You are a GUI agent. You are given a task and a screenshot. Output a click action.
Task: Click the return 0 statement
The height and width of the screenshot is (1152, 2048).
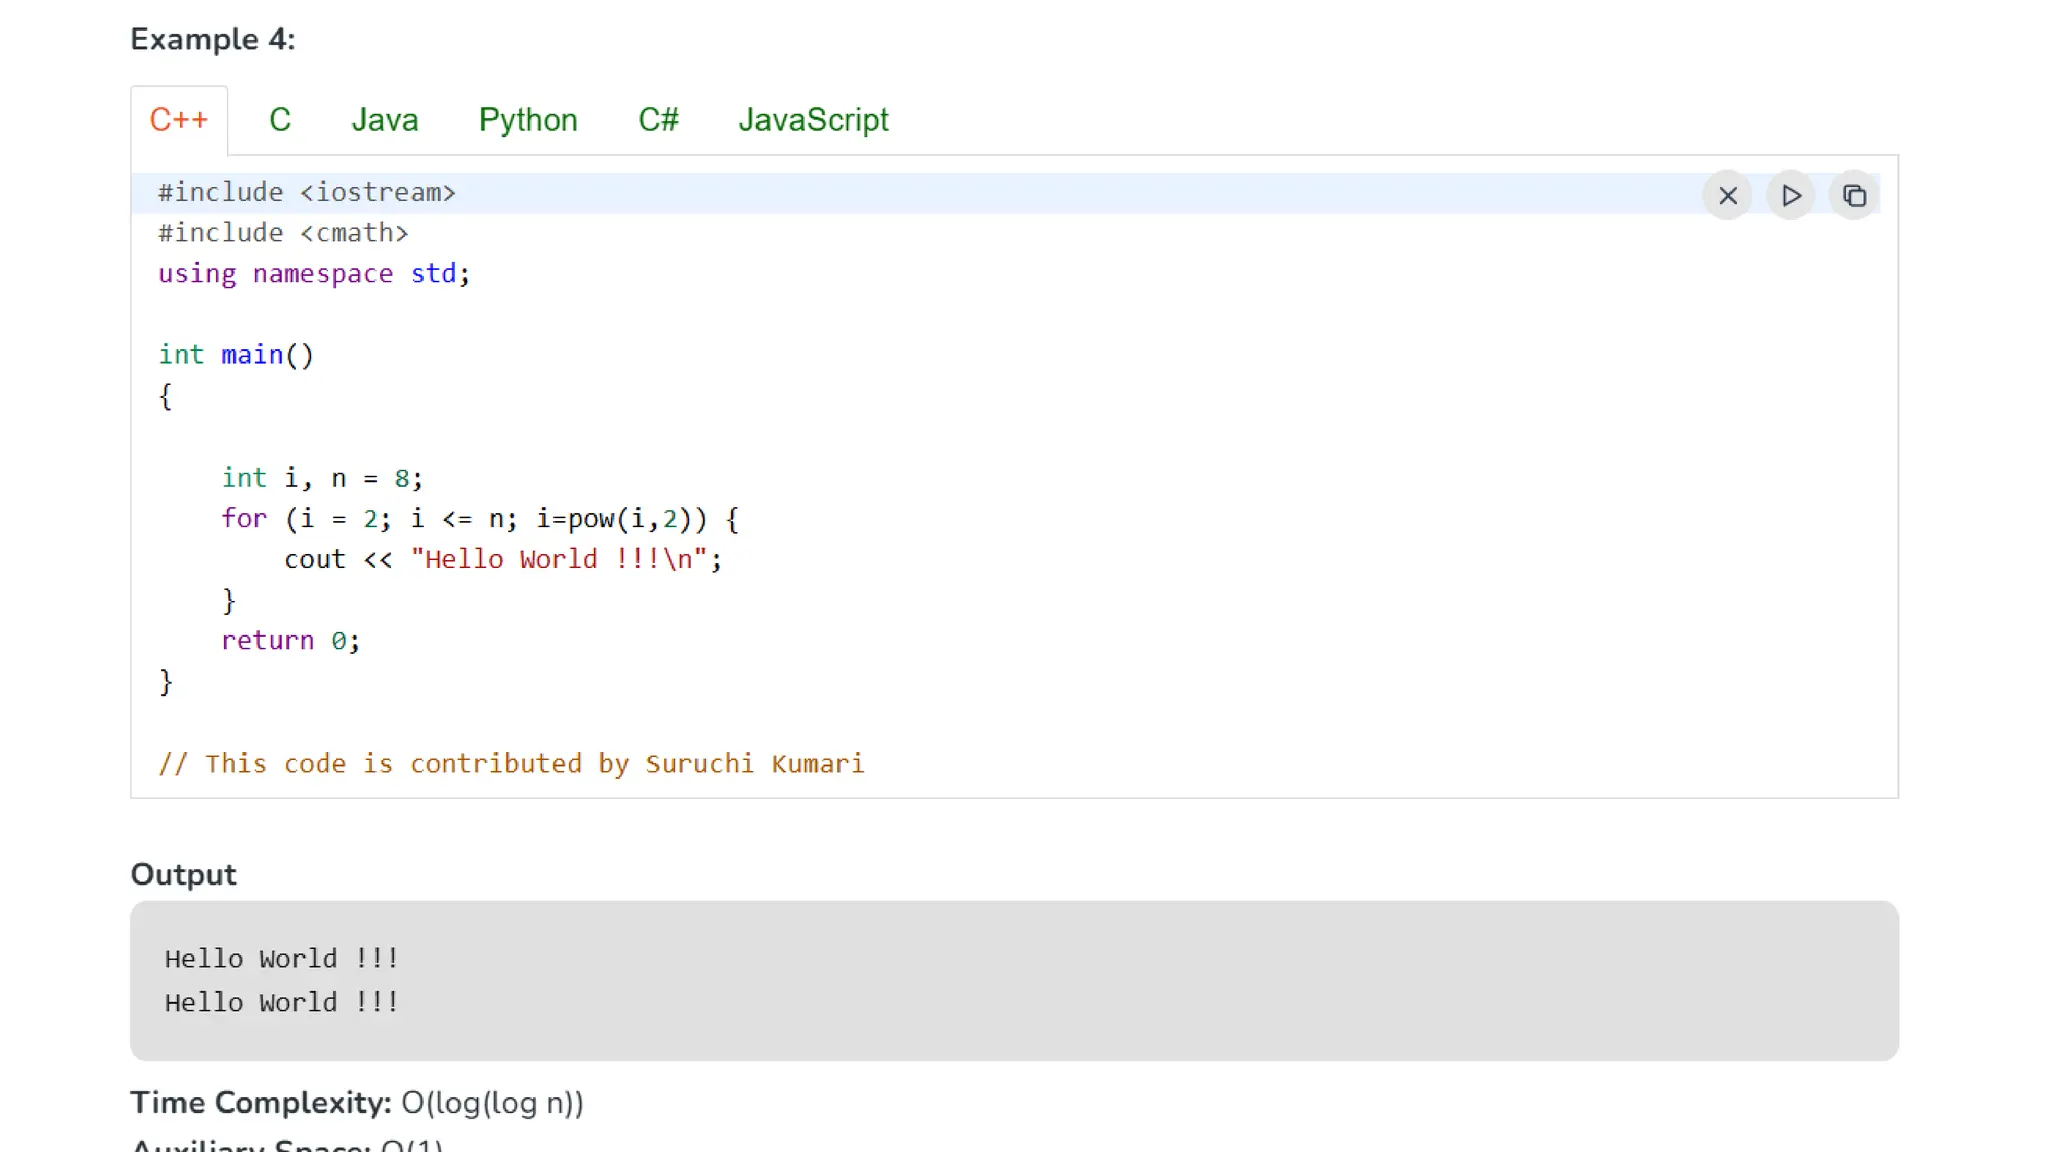pyautogui.click(x=290, y=641)
